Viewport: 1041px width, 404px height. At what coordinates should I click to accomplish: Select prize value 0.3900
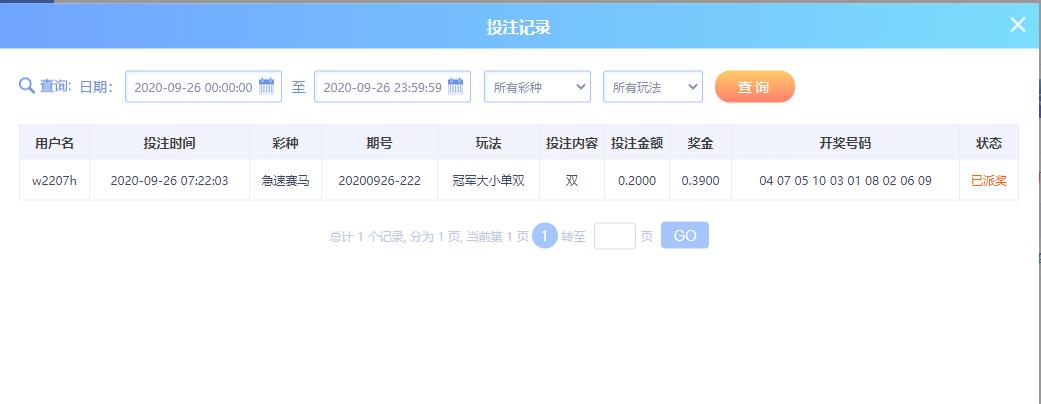click(x=700, y=180)
